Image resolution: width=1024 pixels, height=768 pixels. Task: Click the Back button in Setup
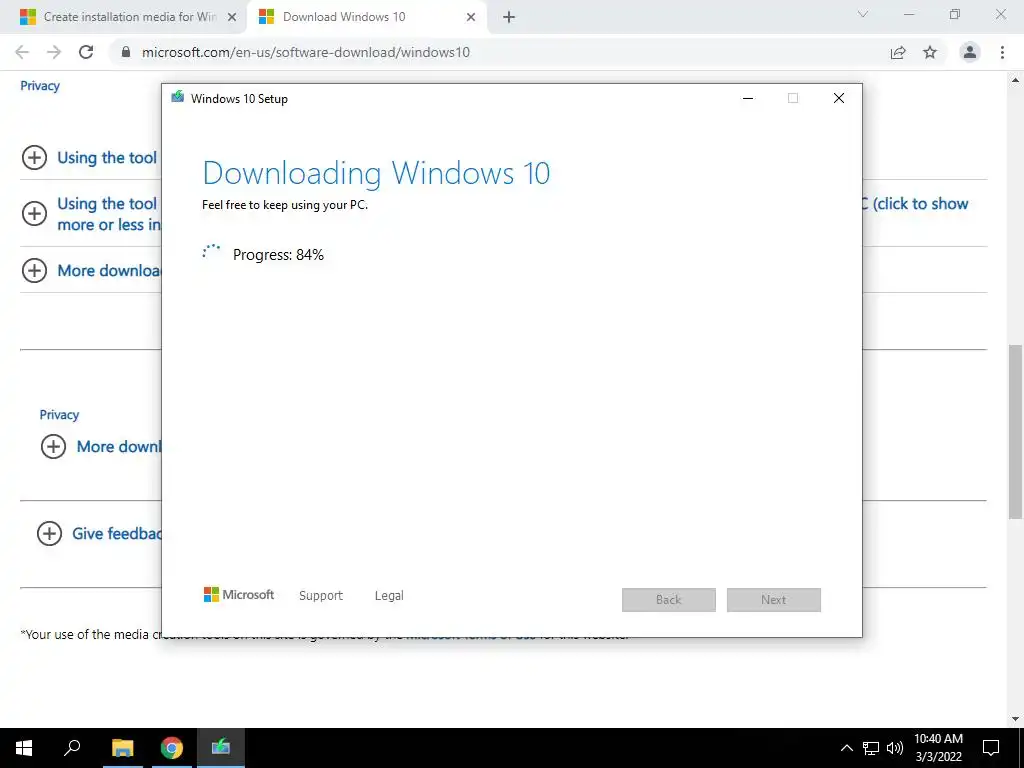[x=669, y=600]
